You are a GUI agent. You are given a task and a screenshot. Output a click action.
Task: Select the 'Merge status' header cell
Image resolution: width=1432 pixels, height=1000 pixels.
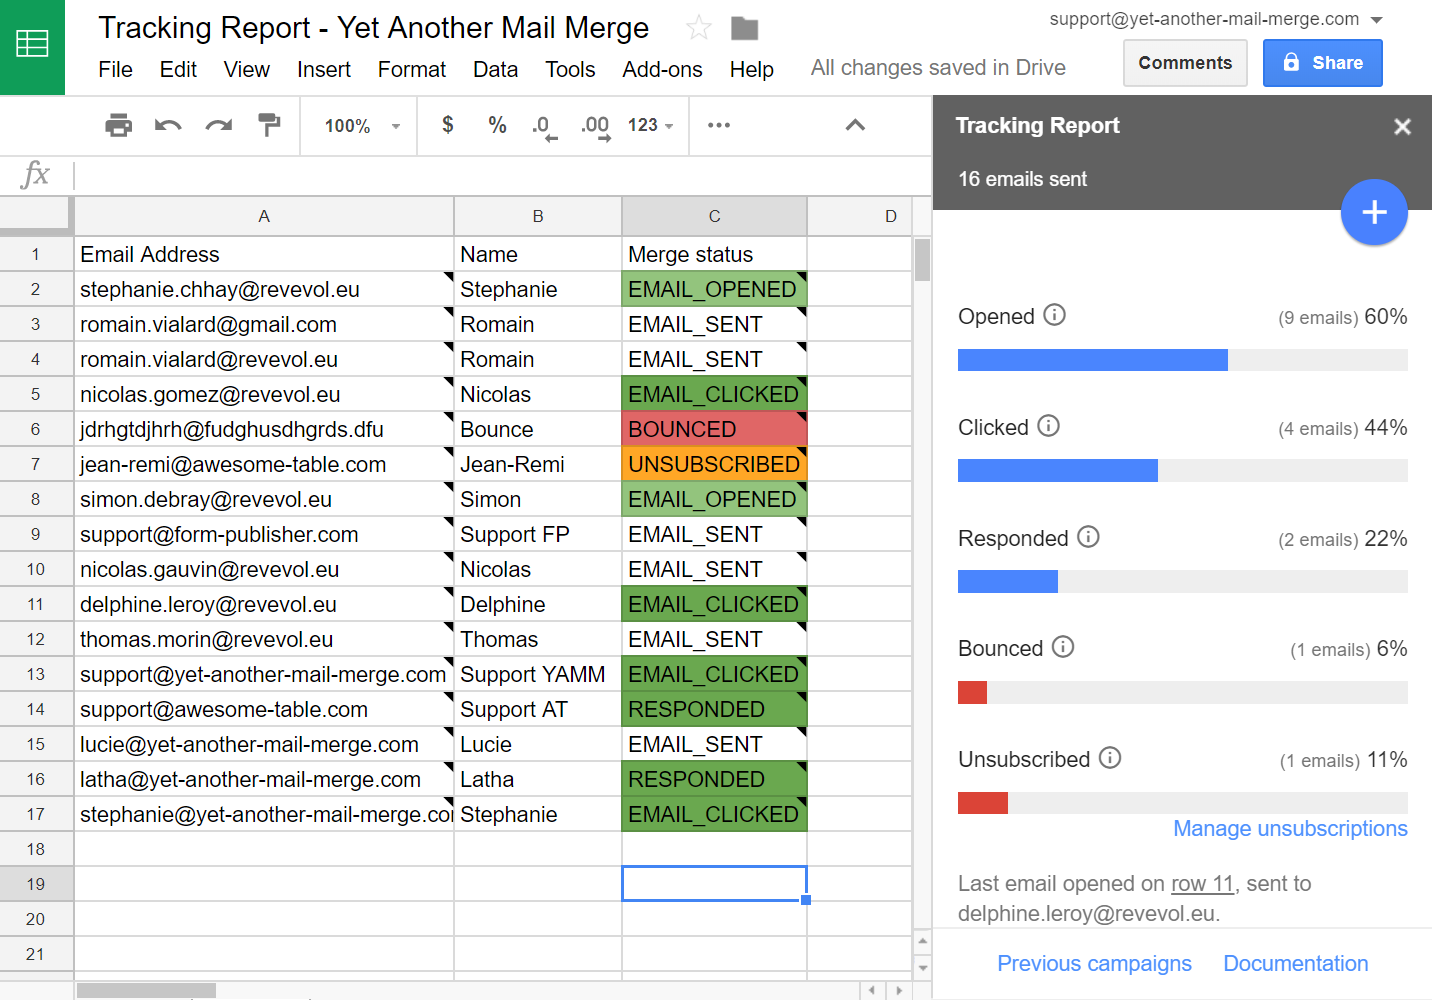click(x=714, y=254)
